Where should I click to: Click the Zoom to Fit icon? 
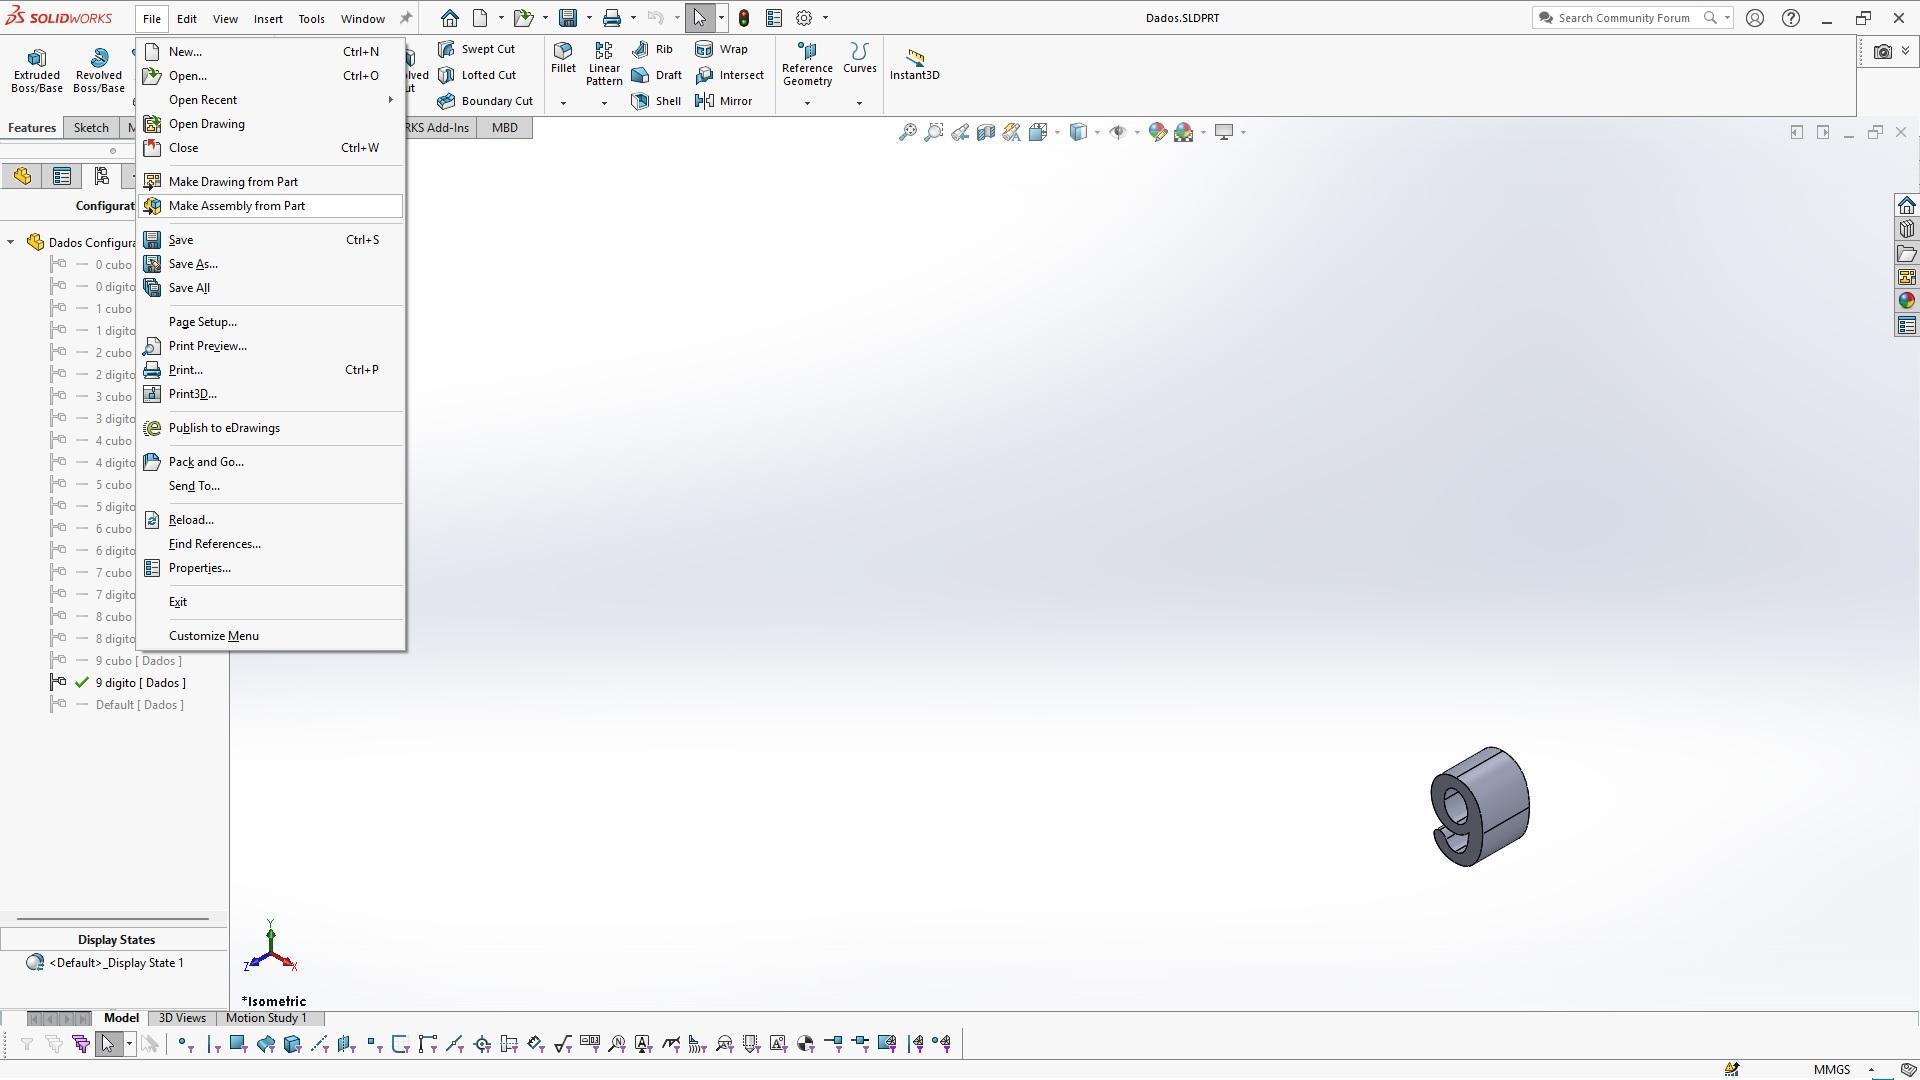(908, 132)
